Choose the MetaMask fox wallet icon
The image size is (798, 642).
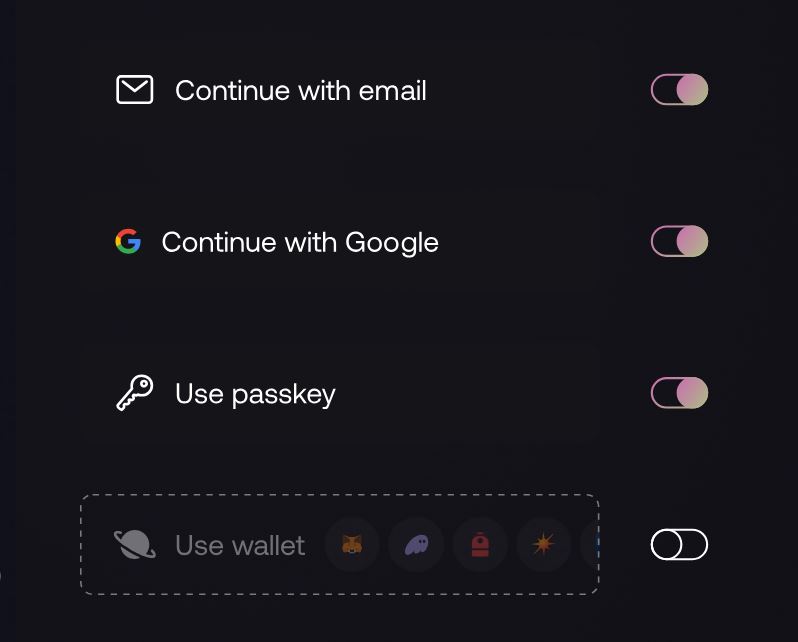pyautogui.click(x=352, y=545)
